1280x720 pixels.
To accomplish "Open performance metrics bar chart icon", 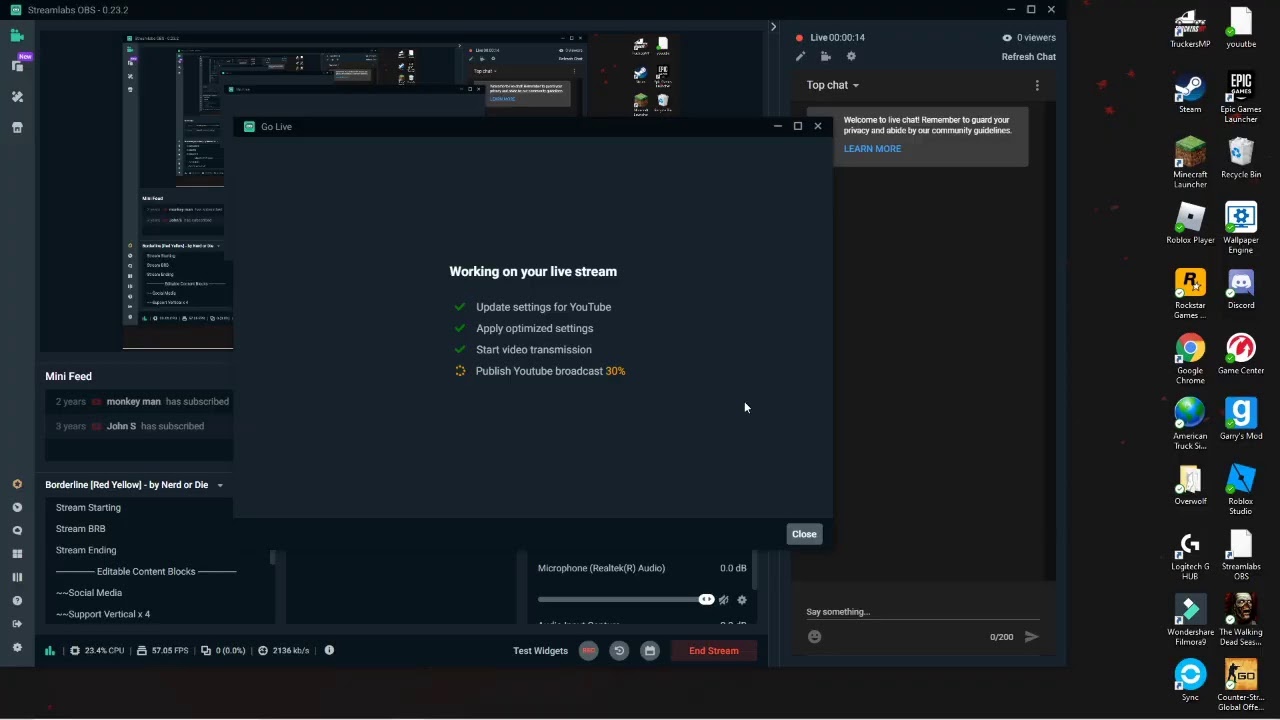I will [x=50, y=650].
